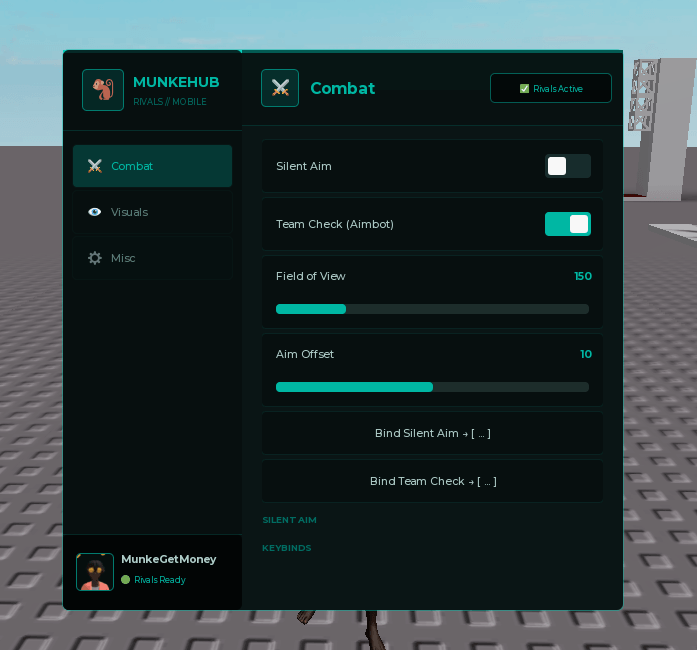Click the MUNKEHUB title text

pos(176,82)
